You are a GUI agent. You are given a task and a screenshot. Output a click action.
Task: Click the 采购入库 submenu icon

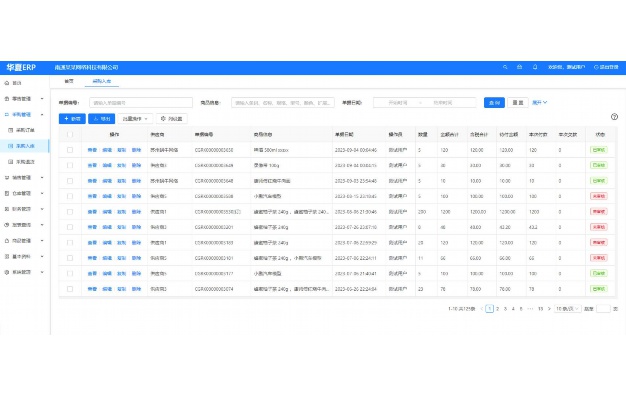[x=11, y=146]
